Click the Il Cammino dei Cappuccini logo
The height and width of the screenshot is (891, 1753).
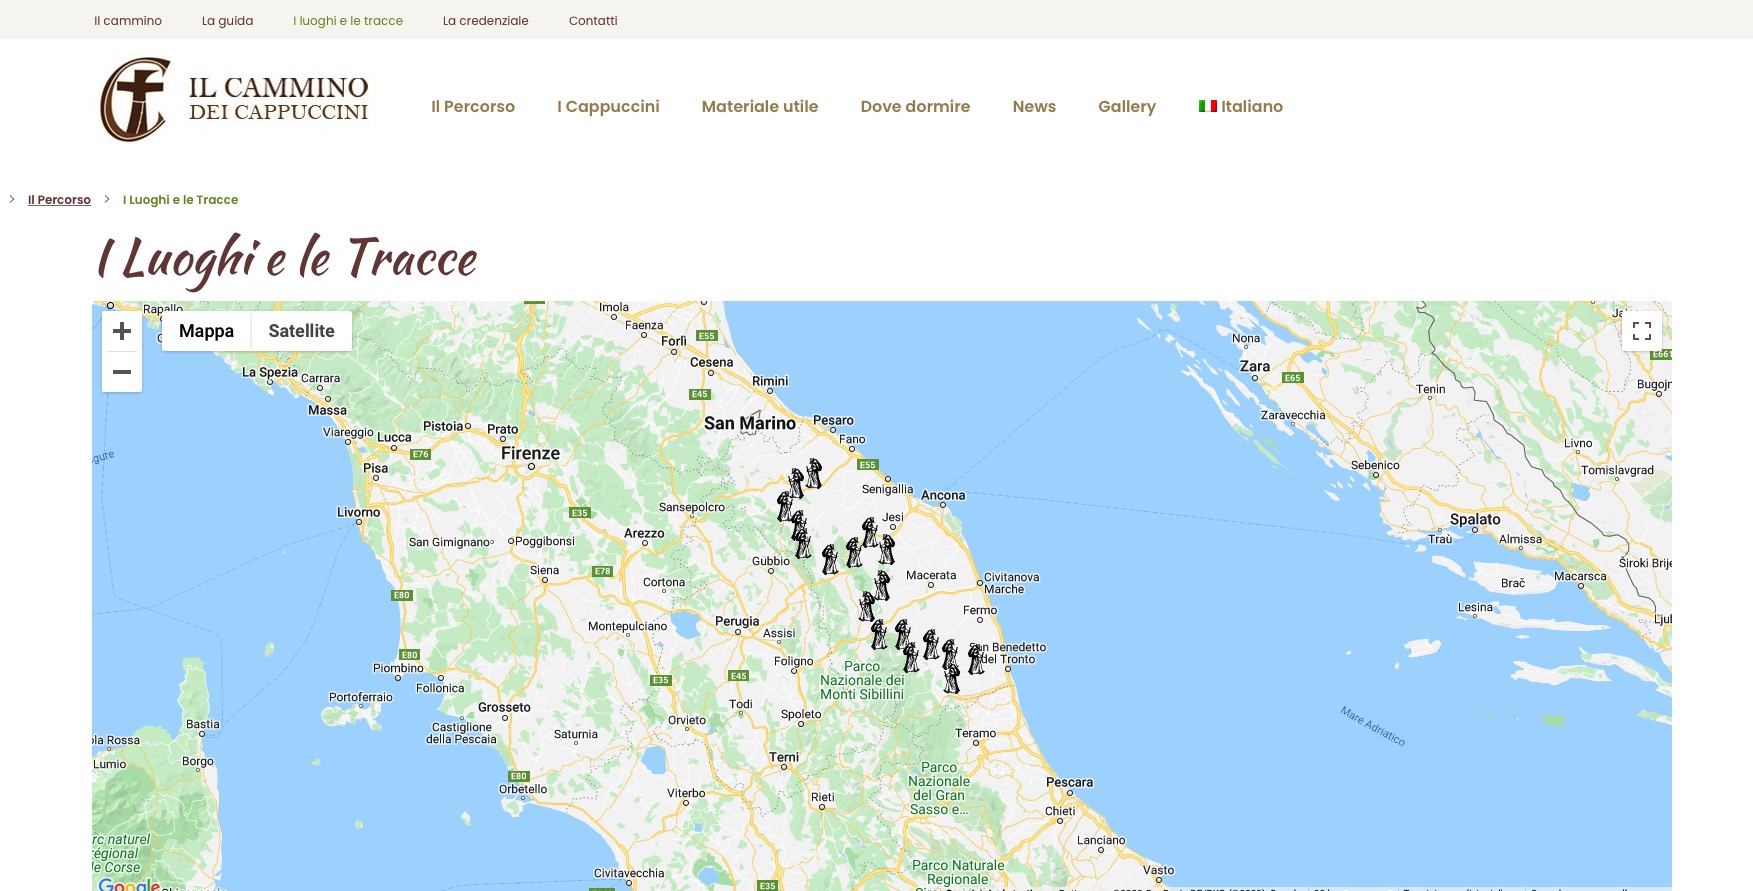[x=234, y=100]
